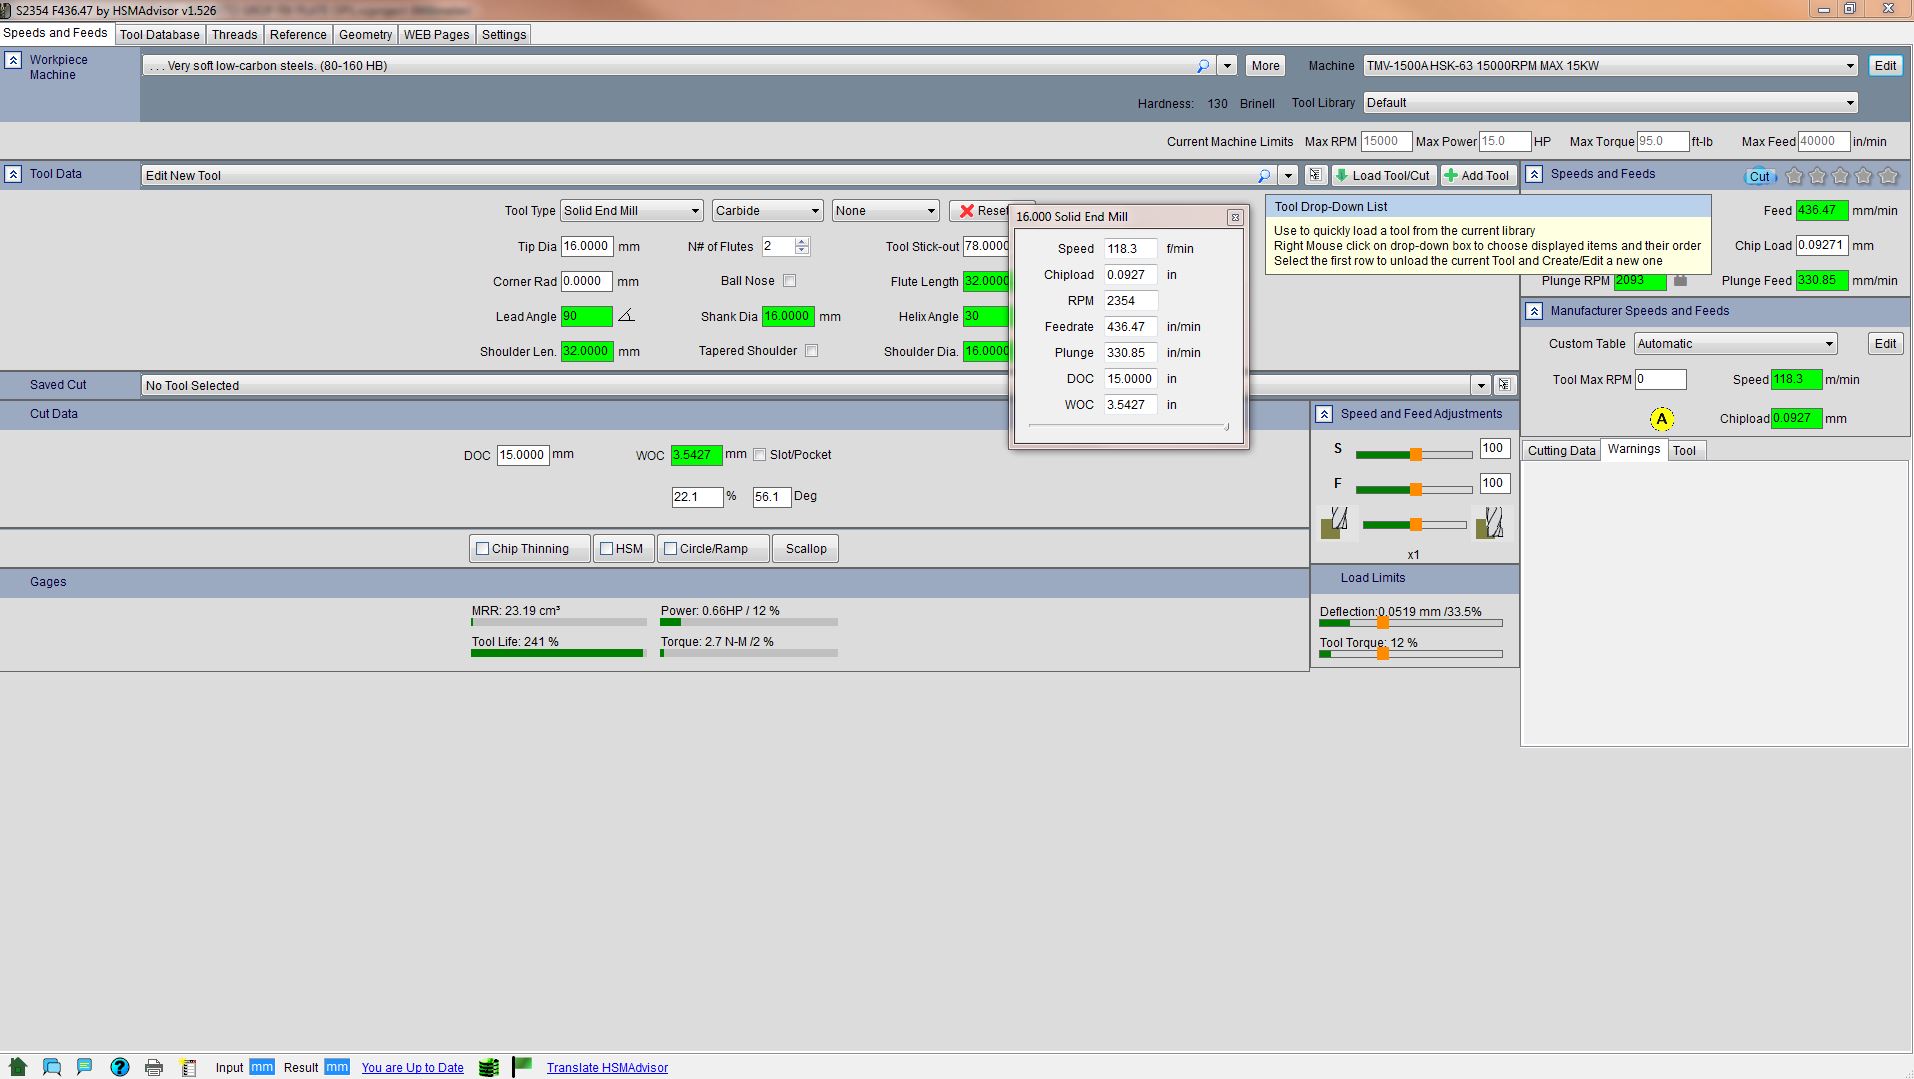Open the Machine selection dropdown

click(1849, 66)
